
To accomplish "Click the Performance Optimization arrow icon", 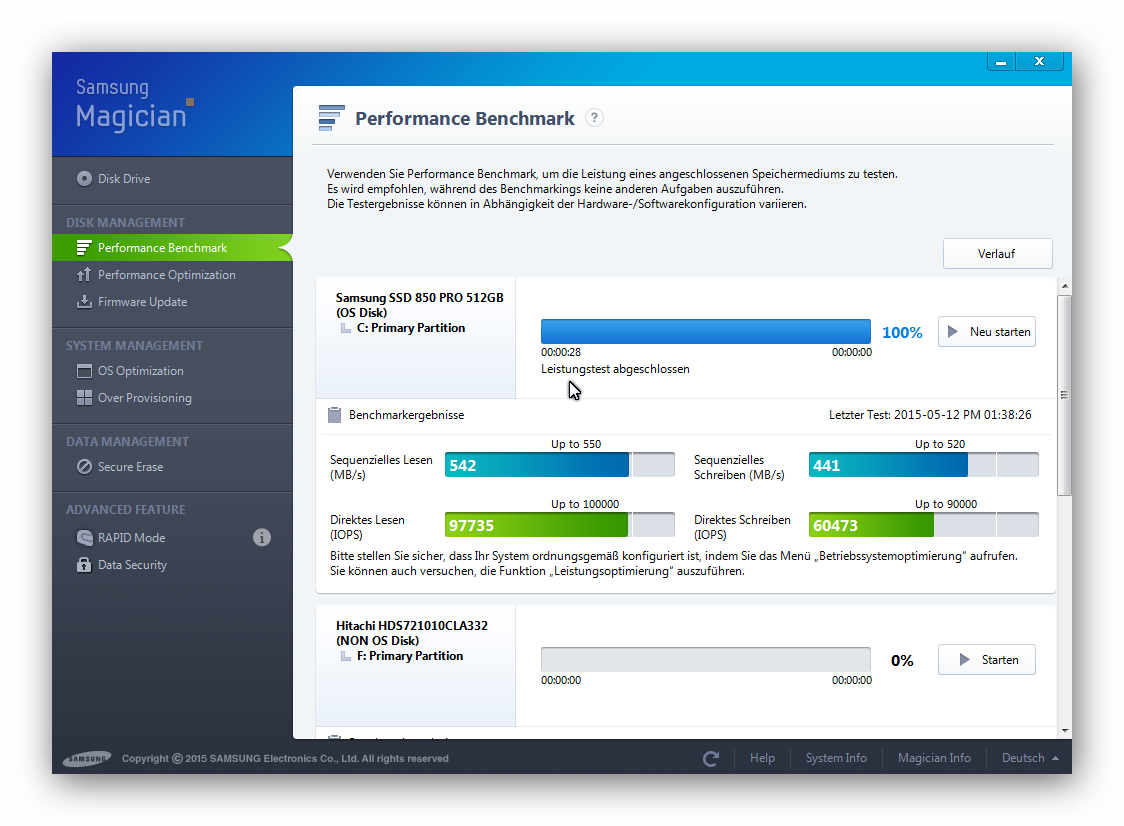I will pyautogui.click(x=84, y=275).
